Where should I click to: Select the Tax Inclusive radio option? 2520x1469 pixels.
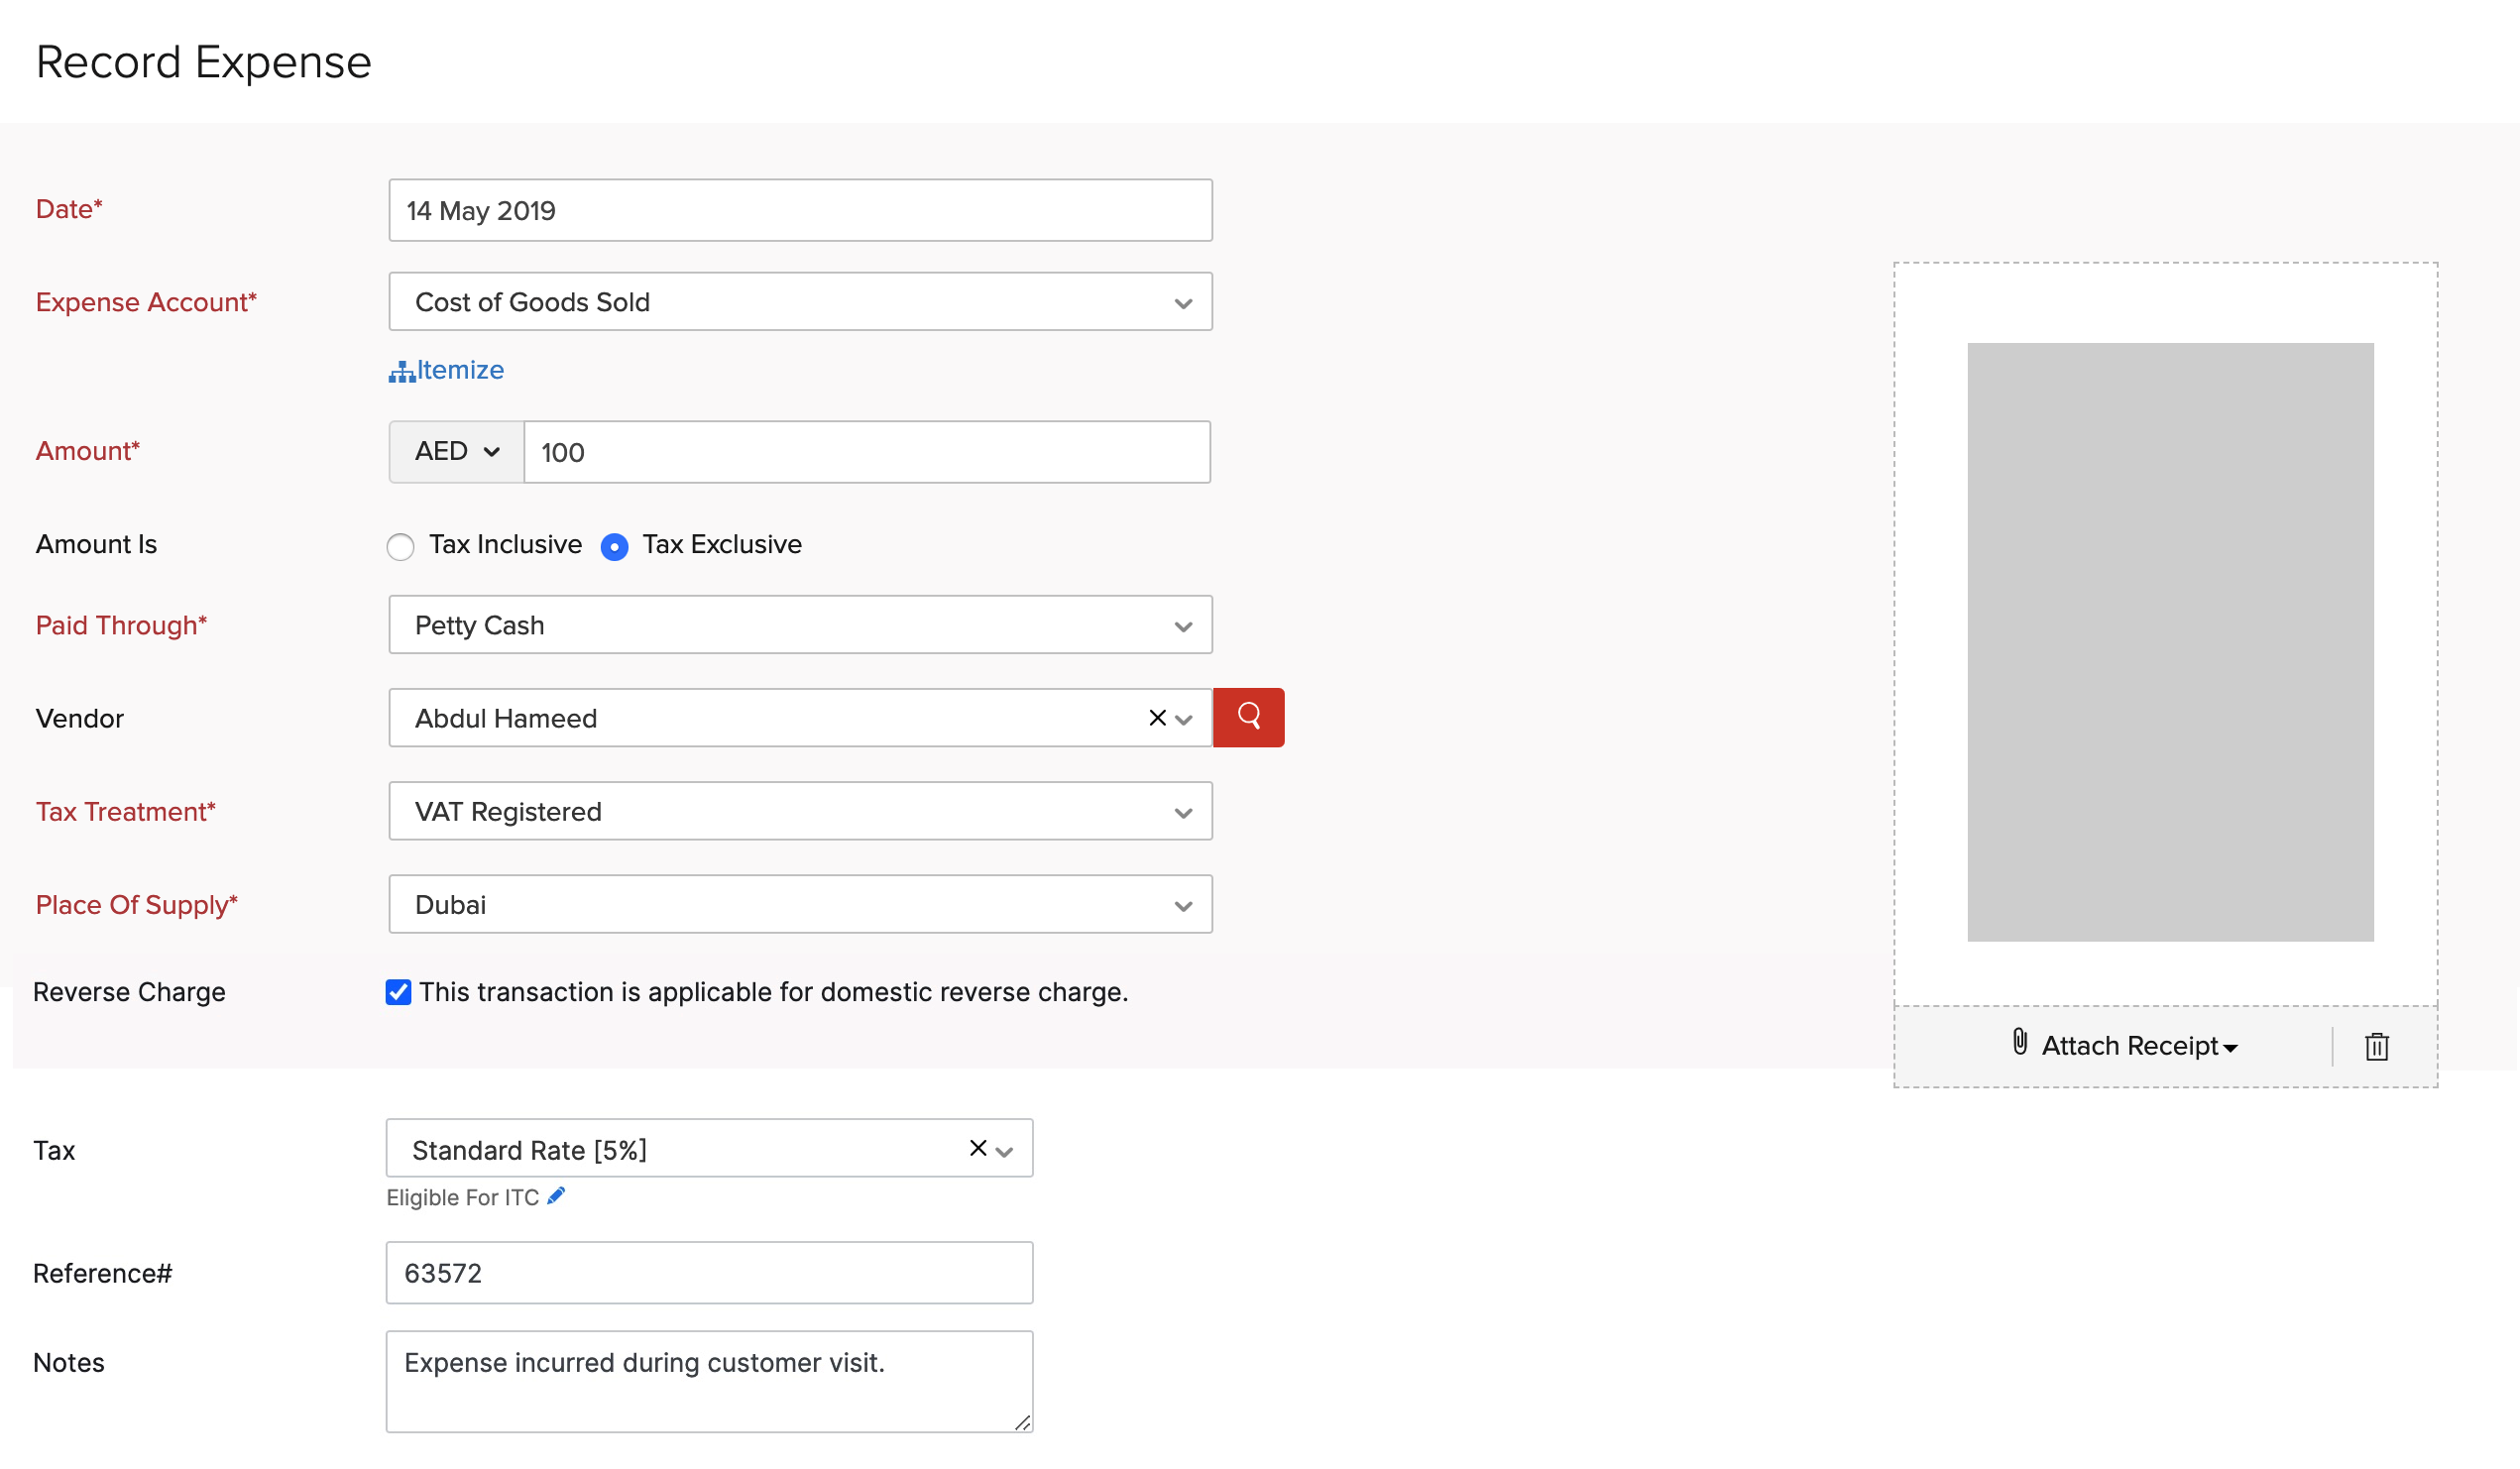click(x=401, y=547)
